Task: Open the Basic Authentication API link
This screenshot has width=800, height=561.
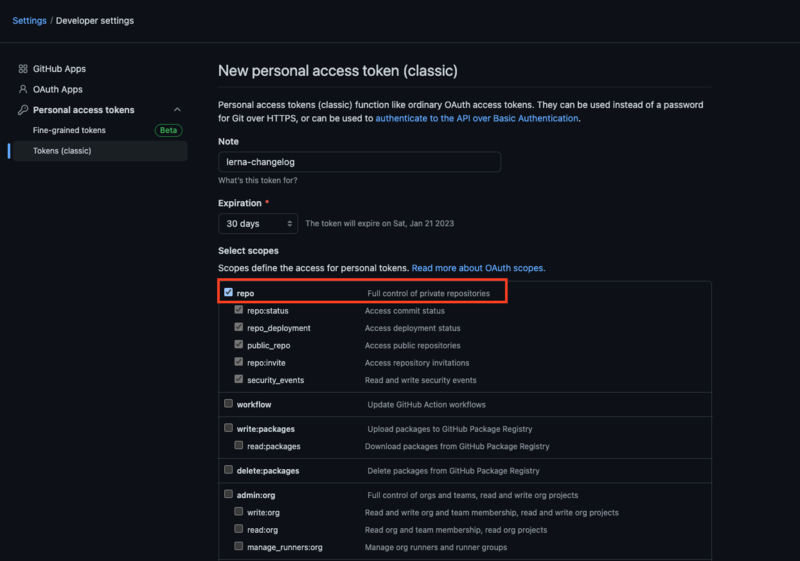Action: coord(477,118)
